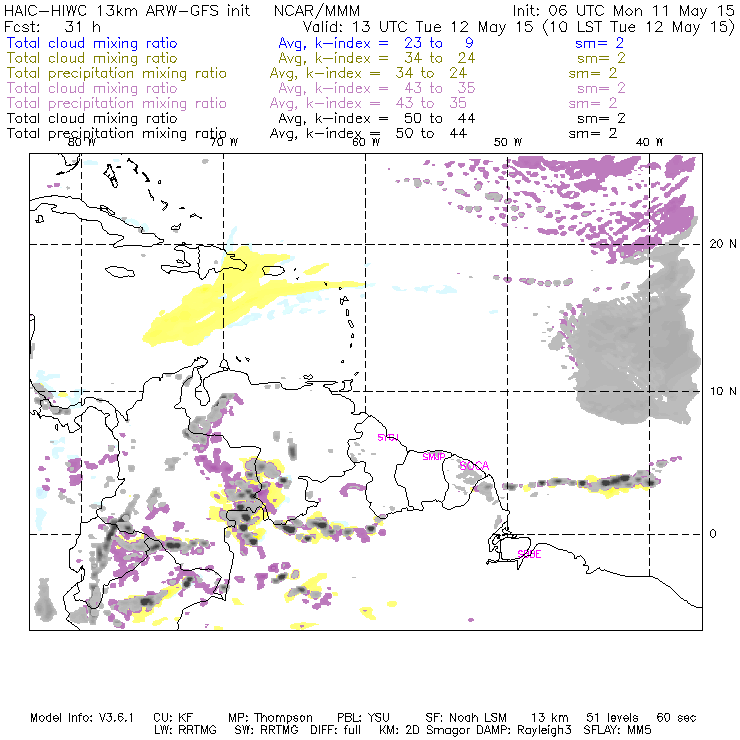Viewport: 740px width, 740px height.
Task: Click the olive 'Total precipitation mixing ratio' legend text
Action: coord(117,74)
